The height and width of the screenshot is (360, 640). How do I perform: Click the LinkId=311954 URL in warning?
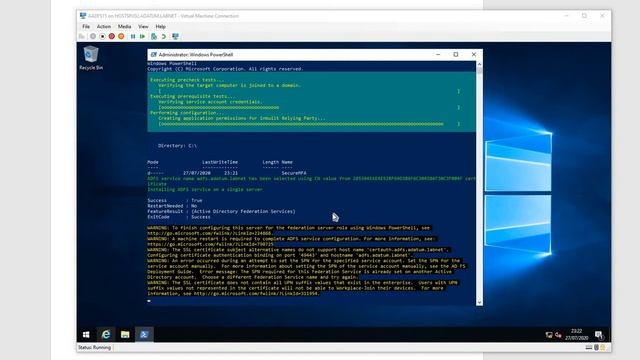click(257, 293)
